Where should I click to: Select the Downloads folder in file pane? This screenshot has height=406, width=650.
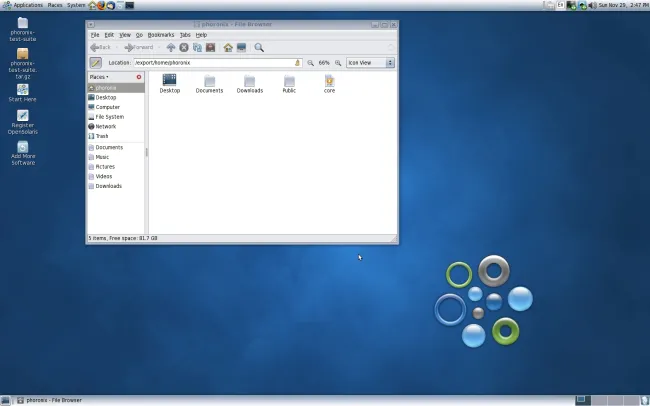(250, 84)
